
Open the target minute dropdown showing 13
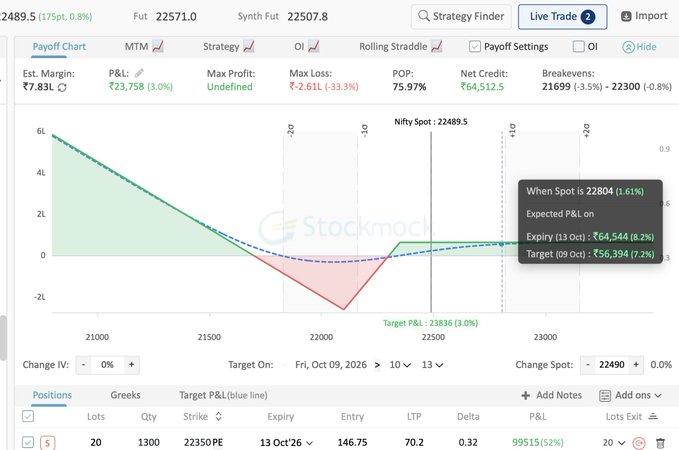pyautogui.click(x=432, y=365)
